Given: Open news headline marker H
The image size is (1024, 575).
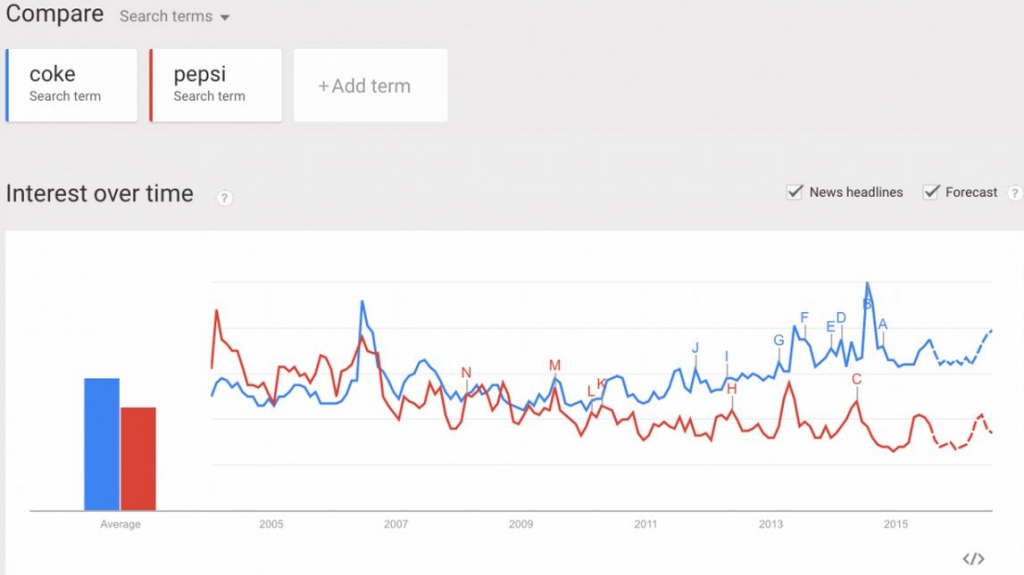Looking at the screenshot, I should click(731, 389).
